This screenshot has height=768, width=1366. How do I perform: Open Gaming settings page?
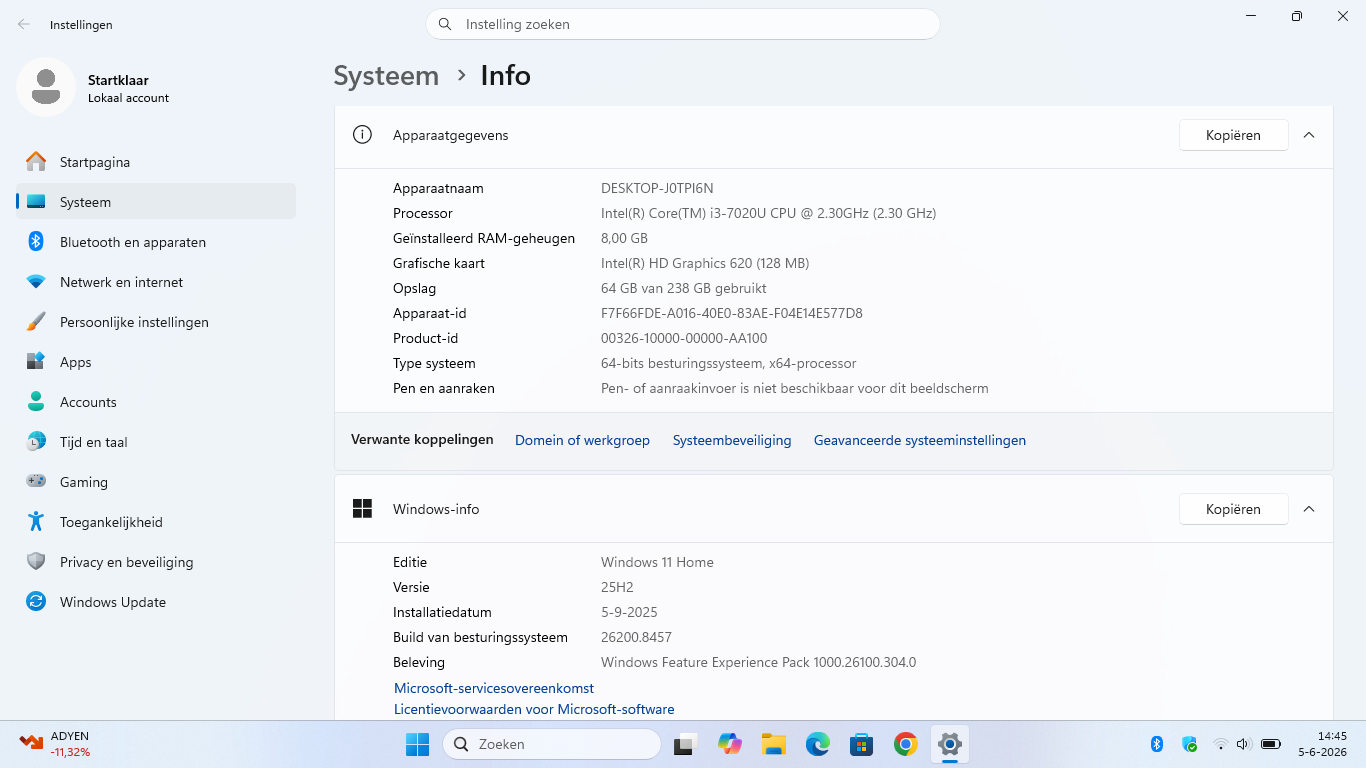click(156, 482)
